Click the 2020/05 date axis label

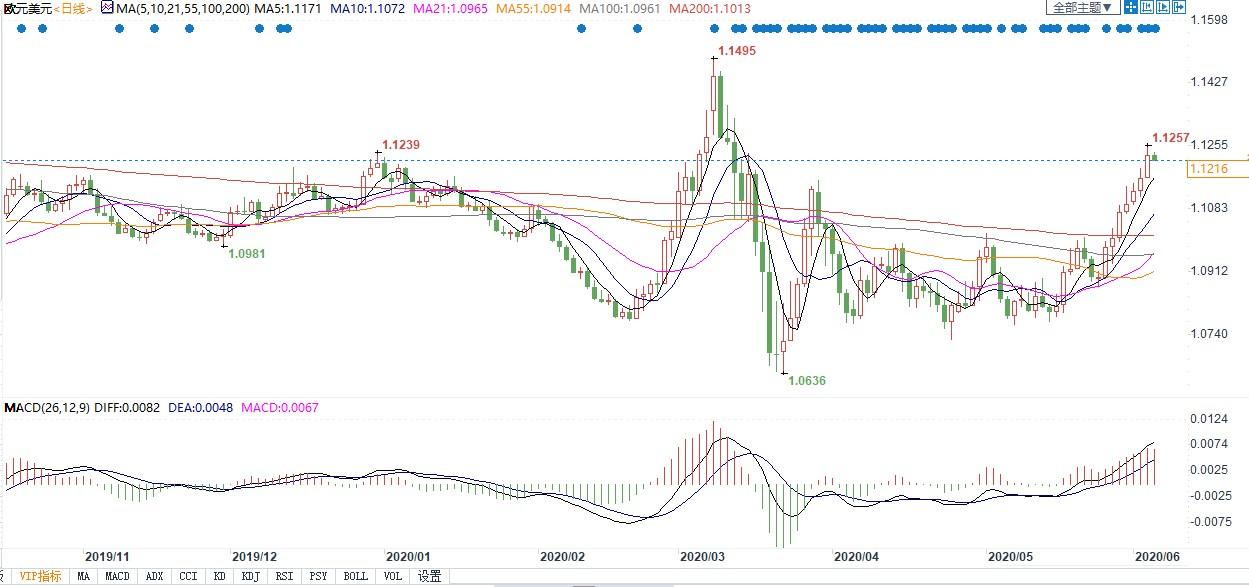click(x=1009, y=555)
